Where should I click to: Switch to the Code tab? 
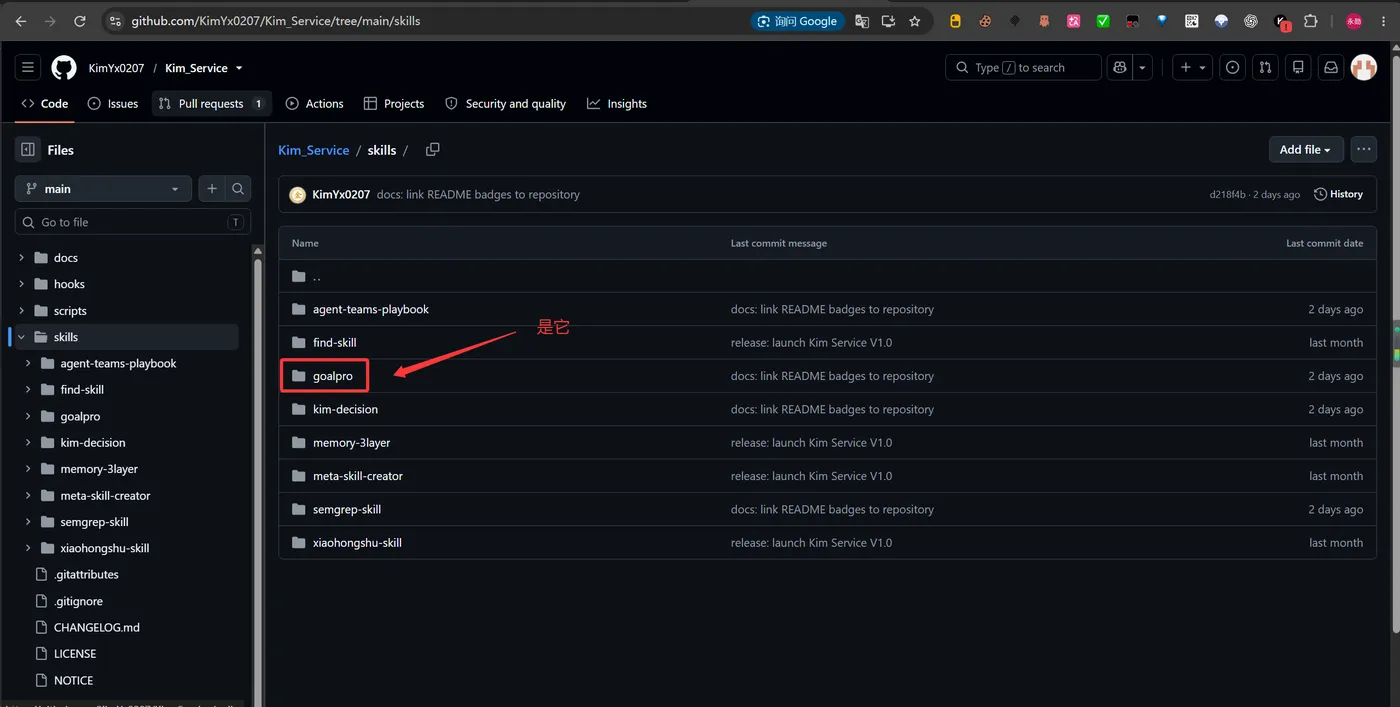coord(45,103)
